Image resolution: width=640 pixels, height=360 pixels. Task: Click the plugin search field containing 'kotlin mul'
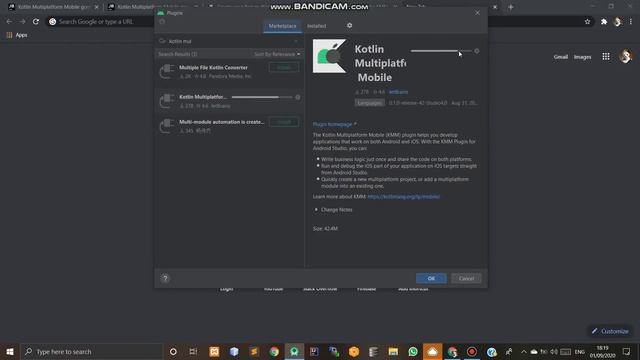pyautogui.click(x=229, y=41)
